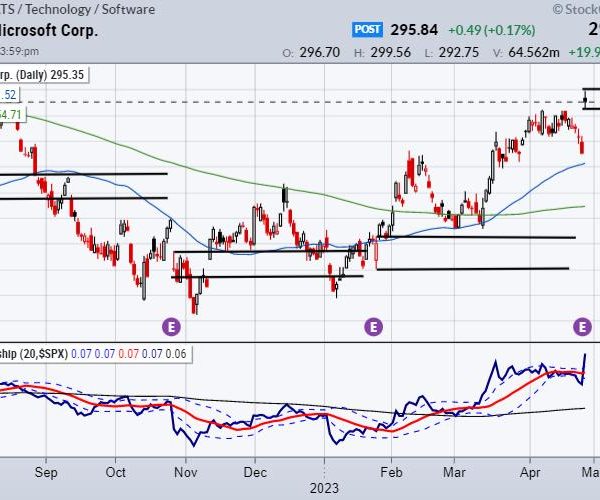Open the Software breadcrumb link

tap(129, 9)
